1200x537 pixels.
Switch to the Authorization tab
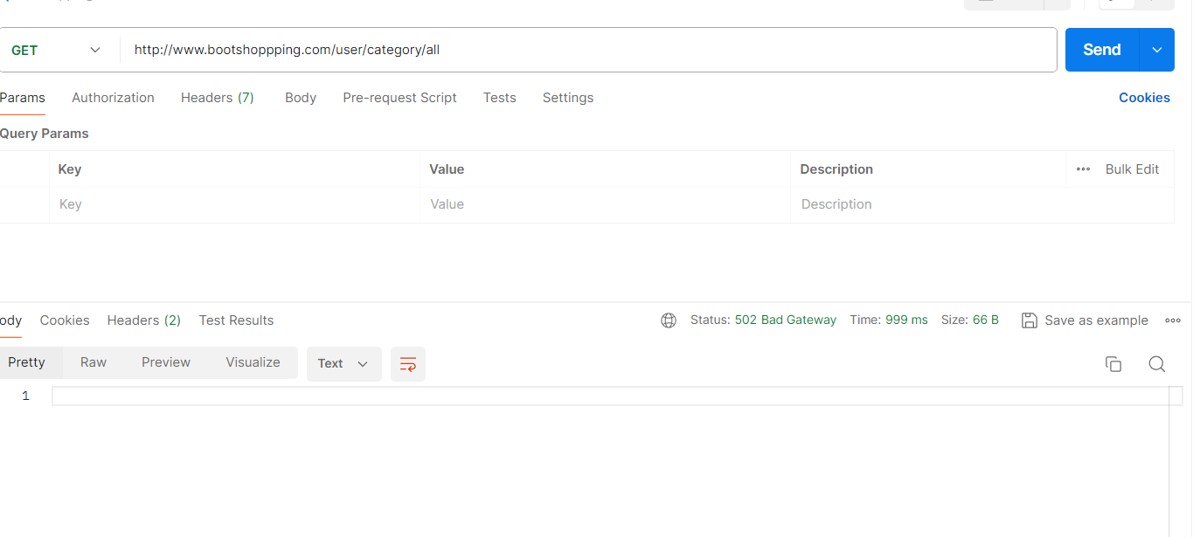[x=113, y=98]
